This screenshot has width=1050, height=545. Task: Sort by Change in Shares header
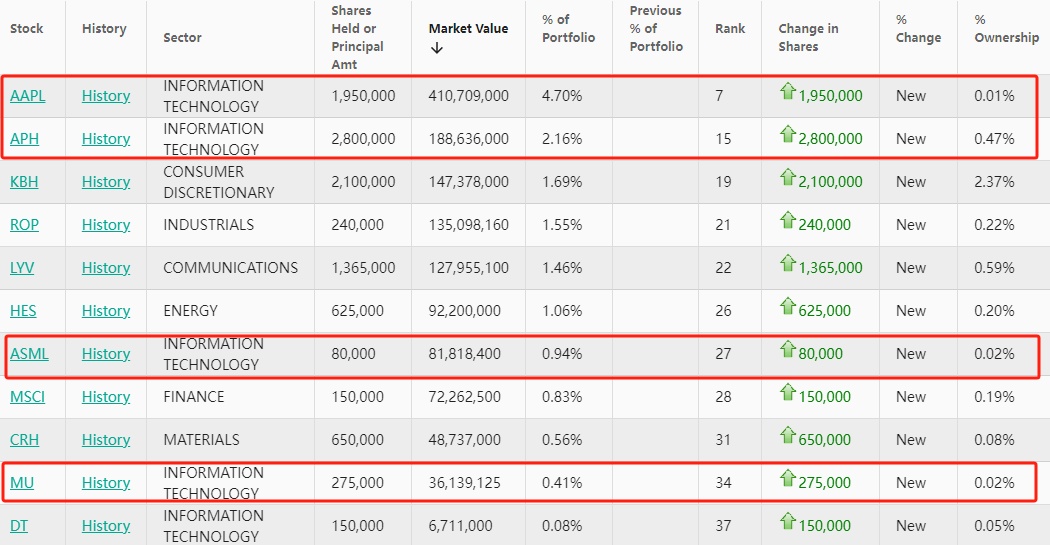[x=807, y=37]
